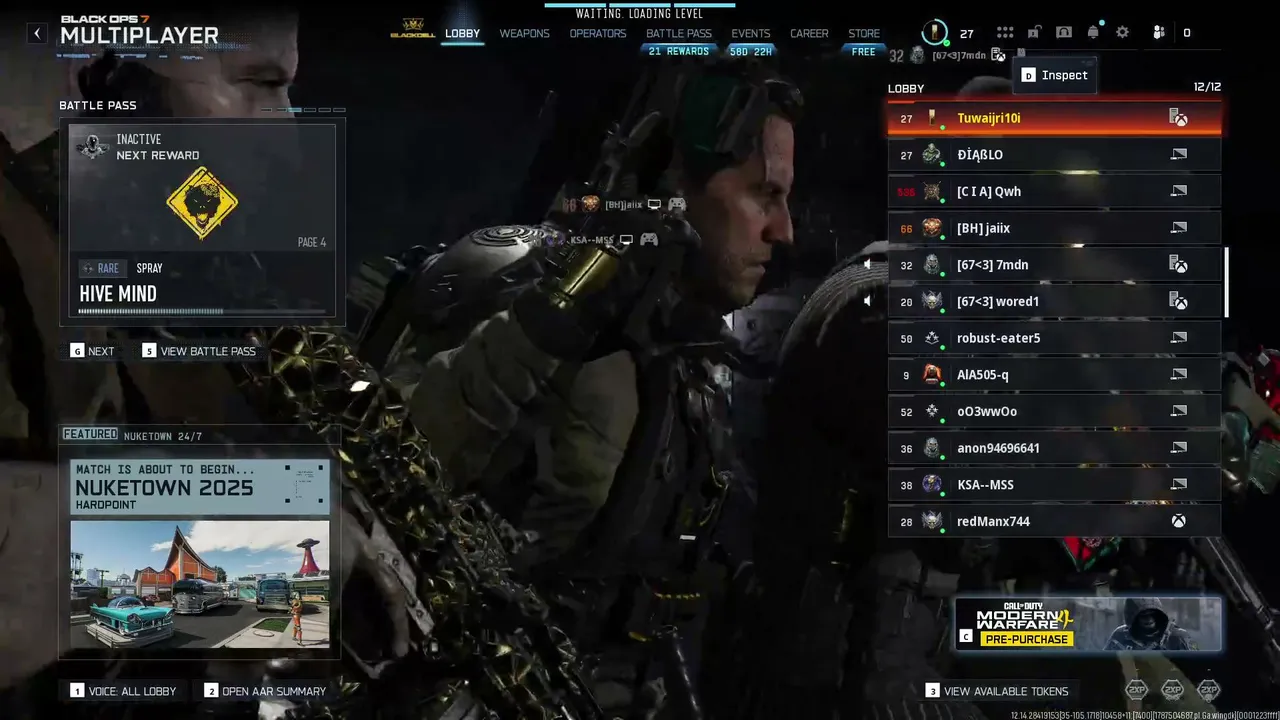Click rank emblem next to robust-eater5
The width and height of the screenshot is (1280, 720).
tap(932, 338)
